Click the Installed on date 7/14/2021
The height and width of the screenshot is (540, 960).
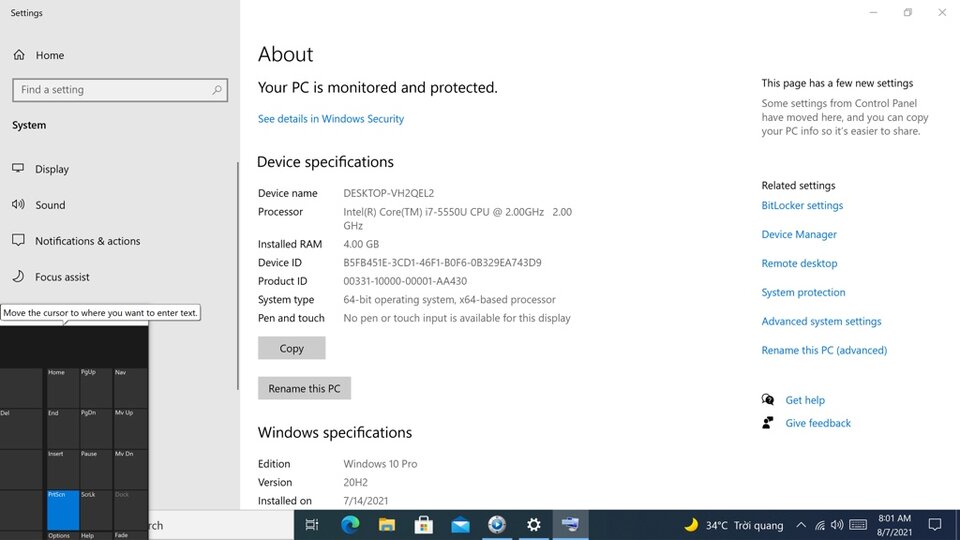366,501
